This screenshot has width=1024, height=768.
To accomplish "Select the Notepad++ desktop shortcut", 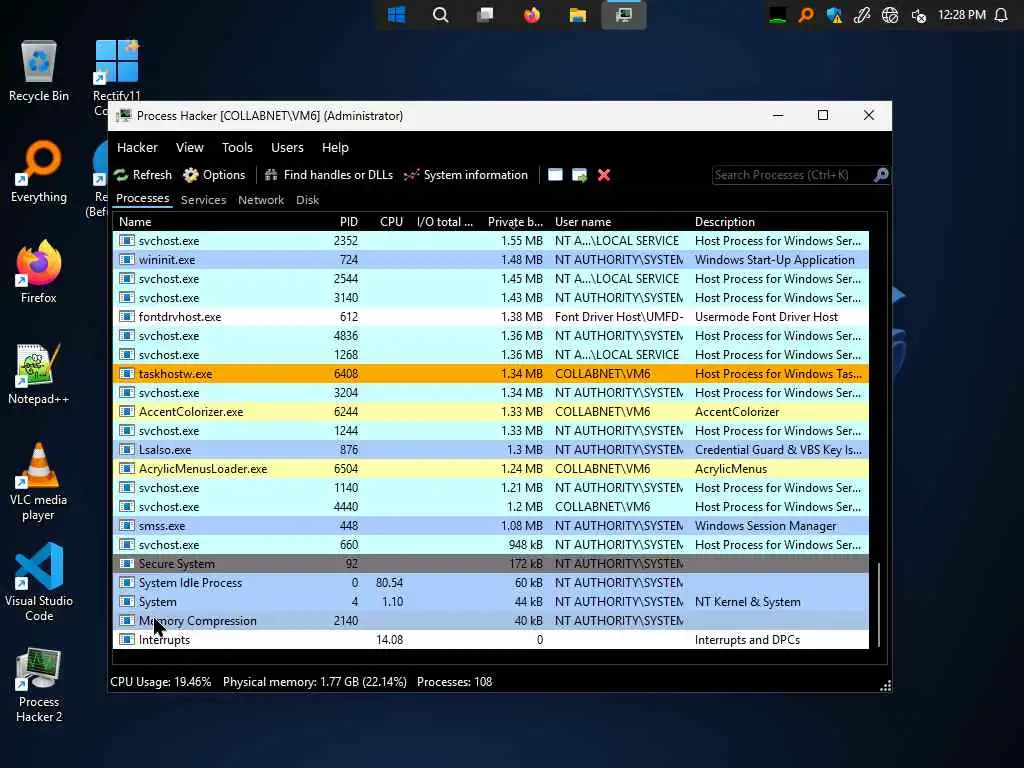I will (39, 374).
